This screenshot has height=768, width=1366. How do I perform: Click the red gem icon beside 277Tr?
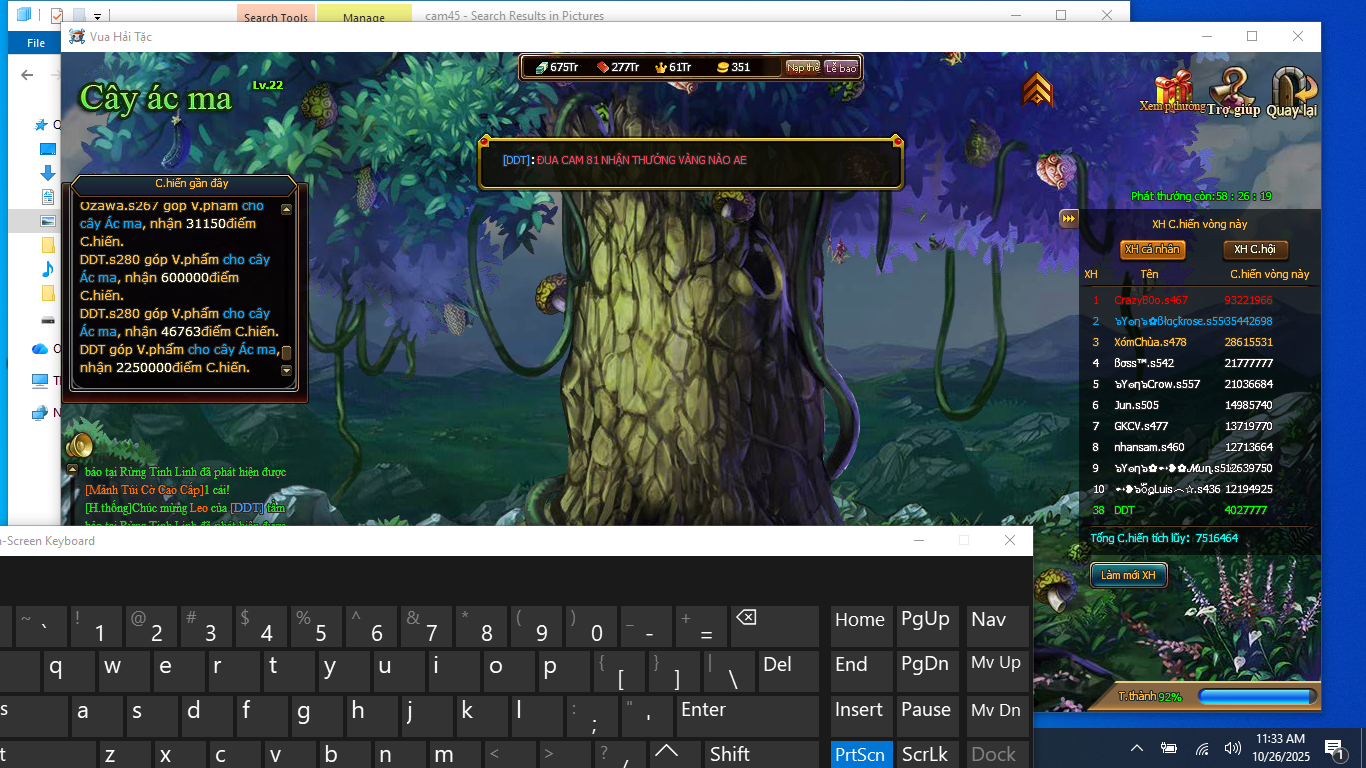pos(602,67)
